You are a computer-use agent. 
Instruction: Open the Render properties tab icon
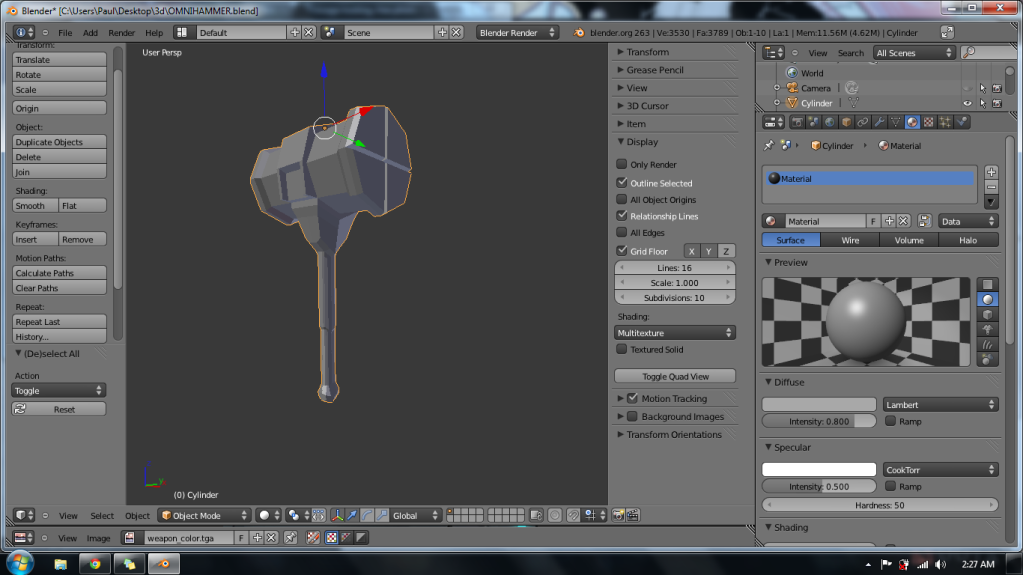(797, 122)
